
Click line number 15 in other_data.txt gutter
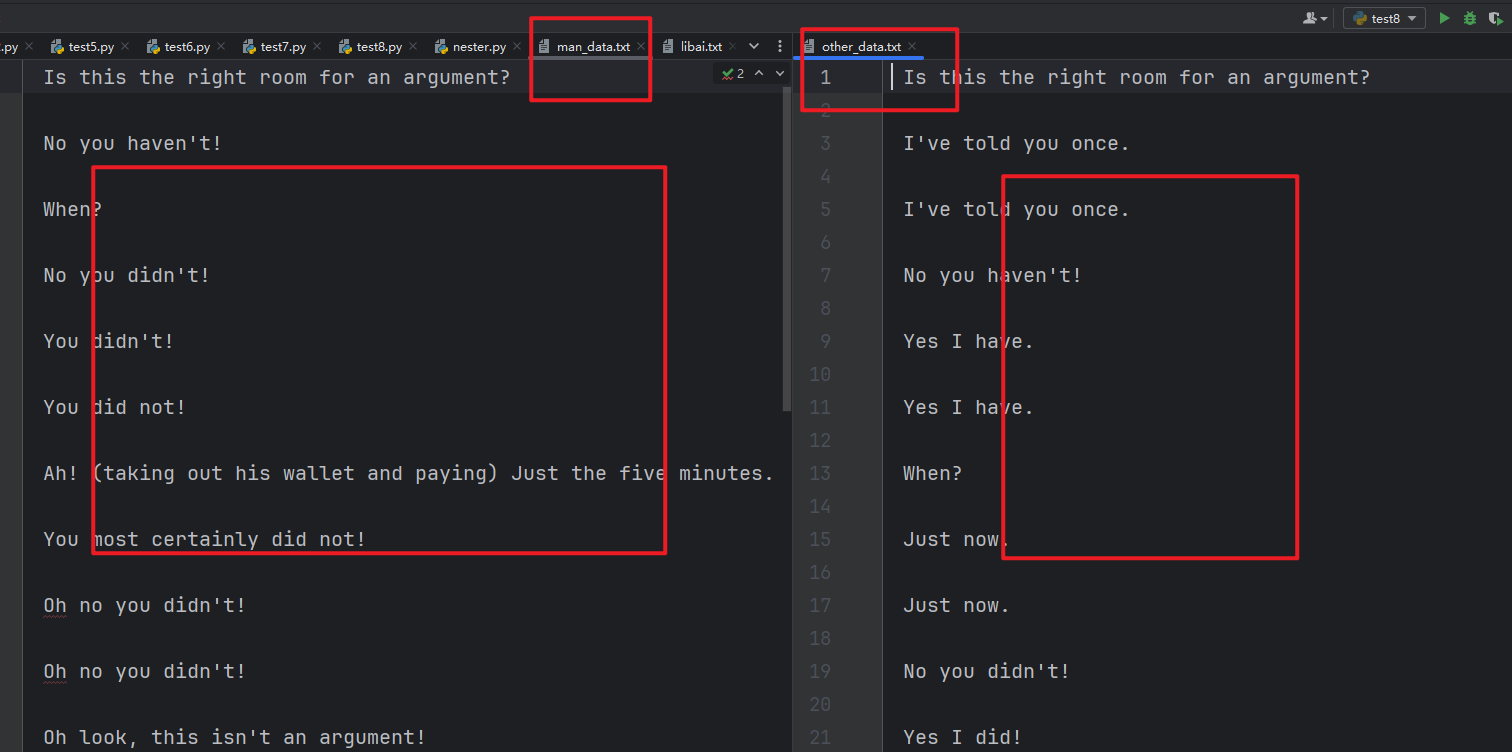(820, 539)
